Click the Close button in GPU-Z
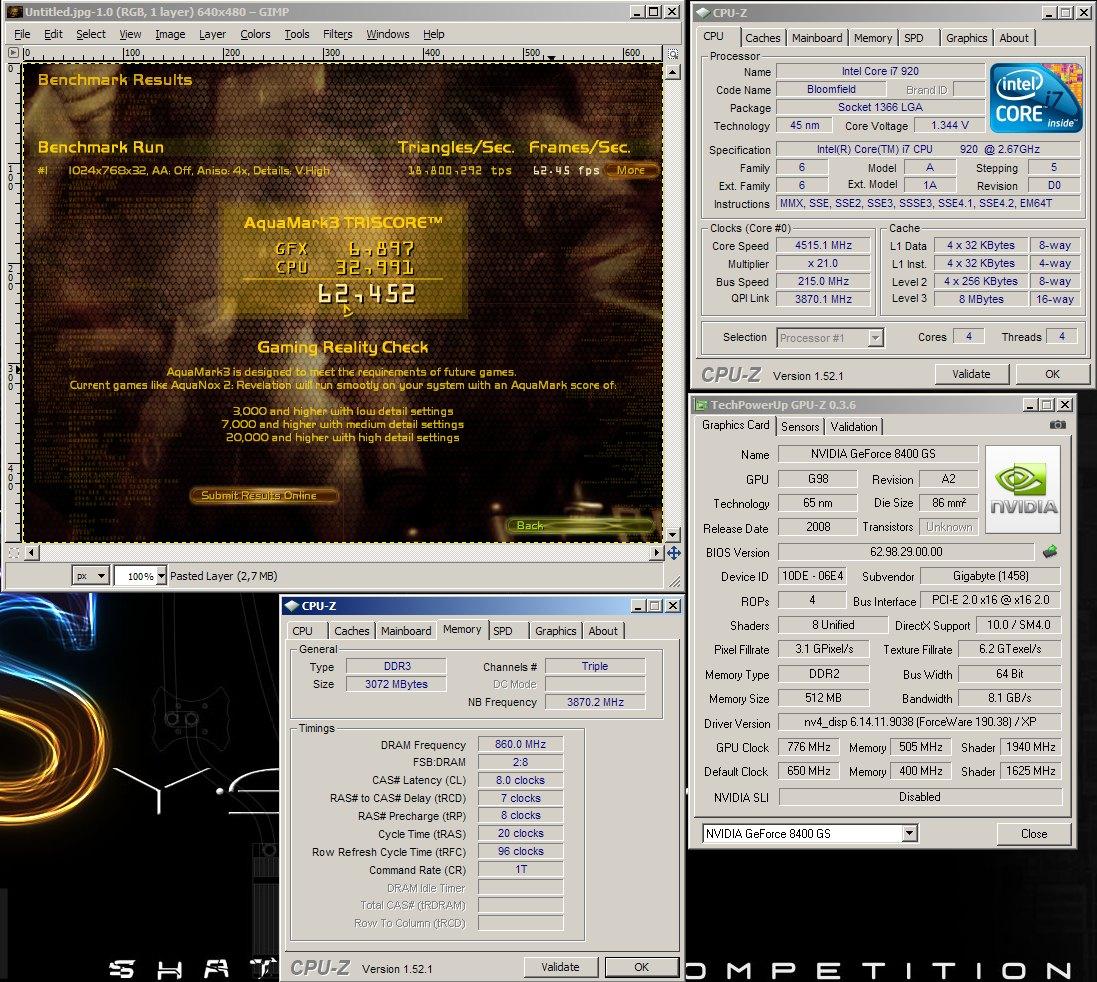The image size is (1097, 982). [x=1033, y=834]
